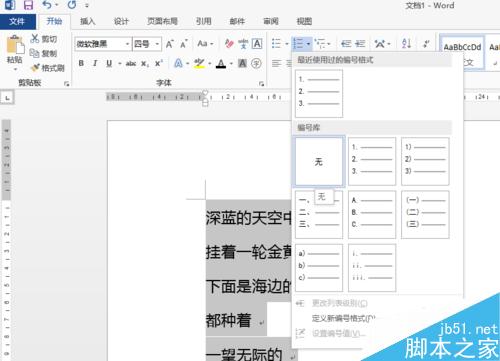Screen dimensions: 500x361
Task: Switch to the 设计 (Design) tab
Action: tap(121, 22)
